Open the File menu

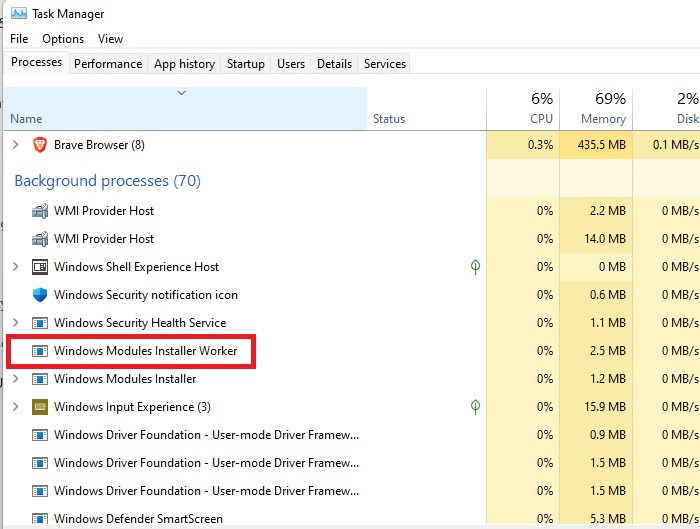(x=19, y=39)
